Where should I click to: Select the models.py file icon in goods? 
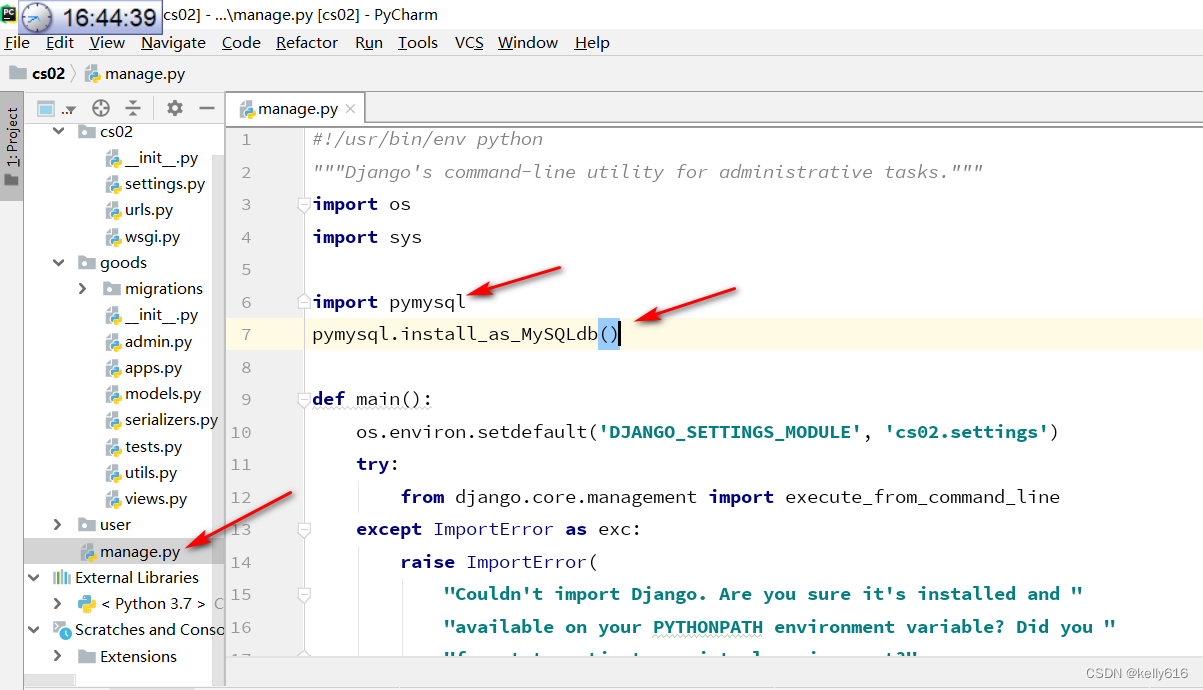click(113, 393)
